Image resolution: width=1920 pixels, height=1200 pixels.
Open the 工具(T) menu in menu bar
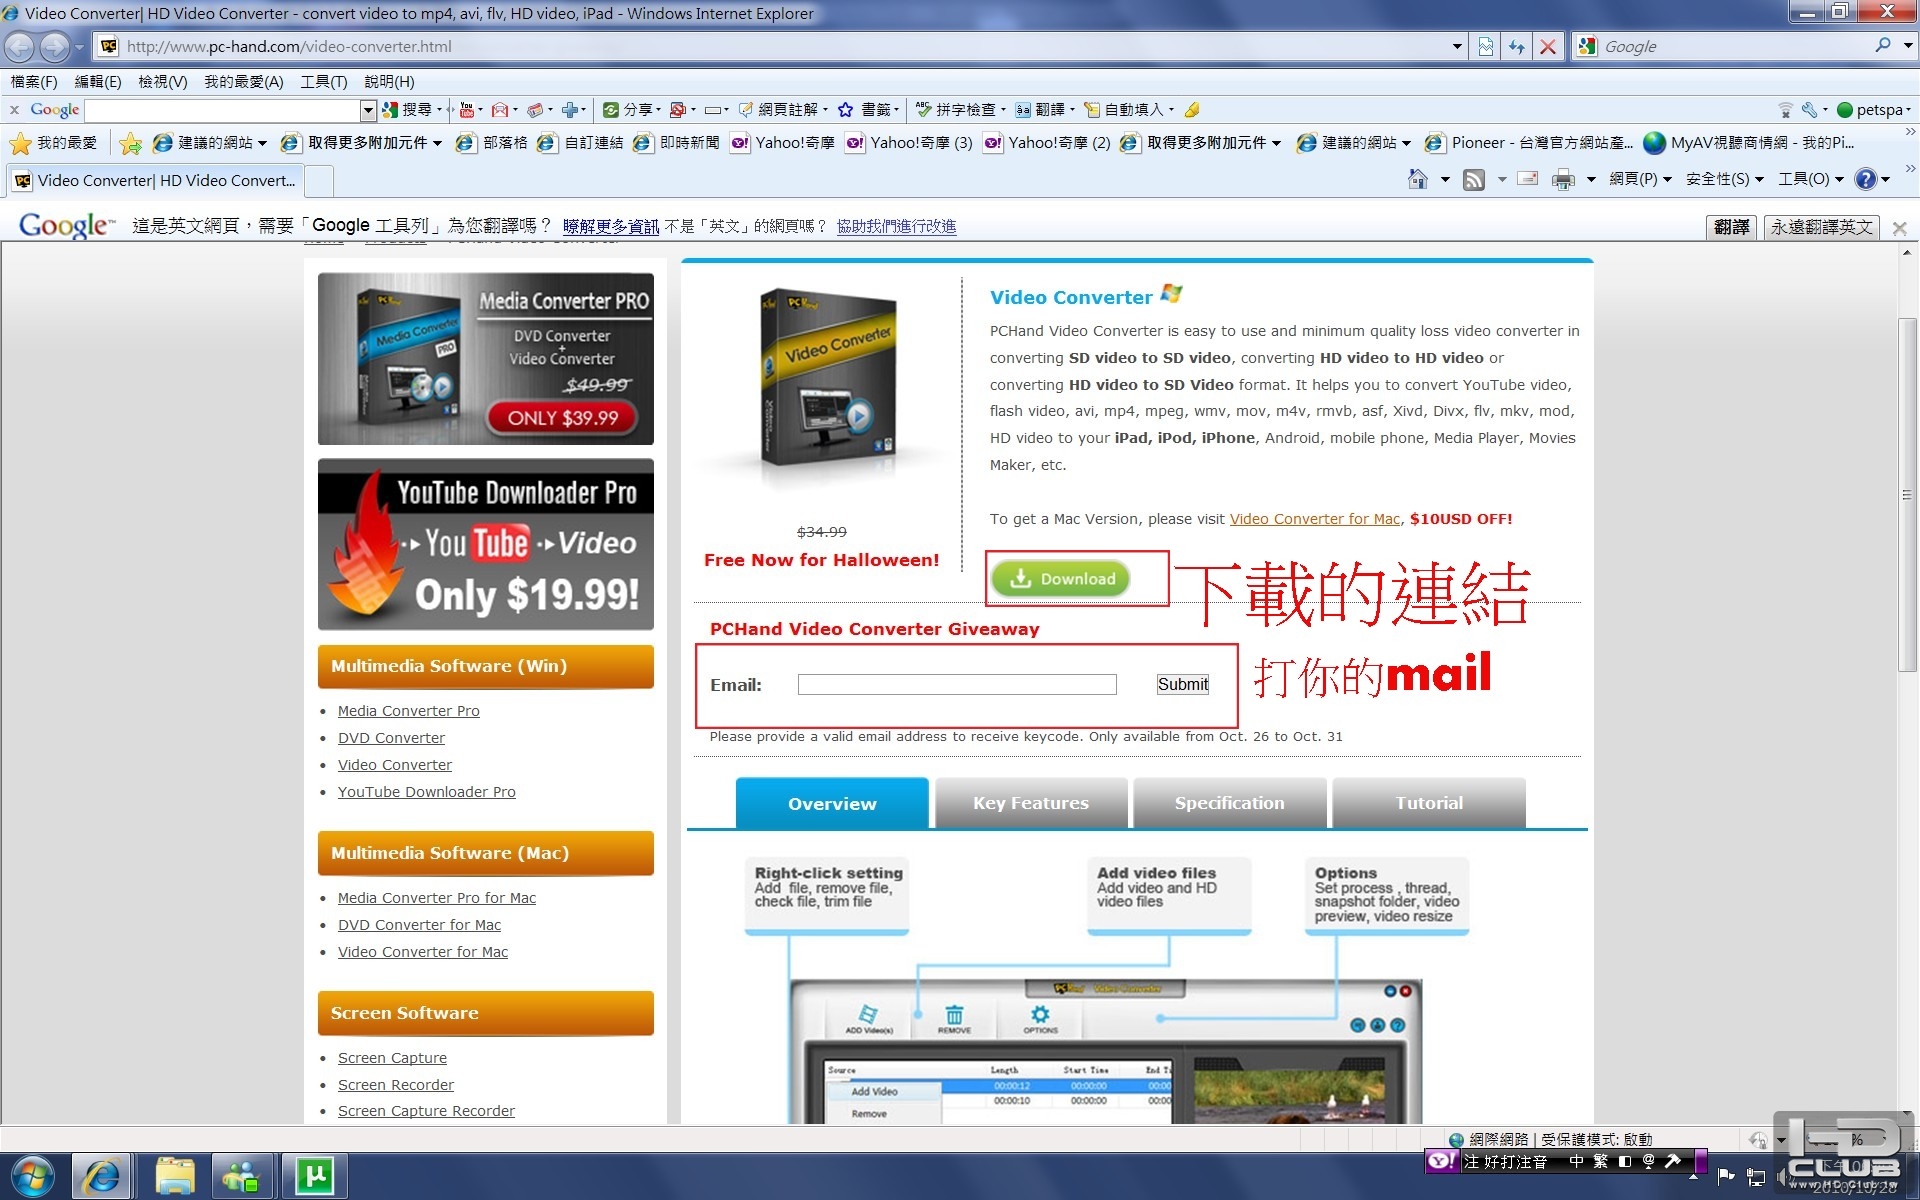point(323,82)
